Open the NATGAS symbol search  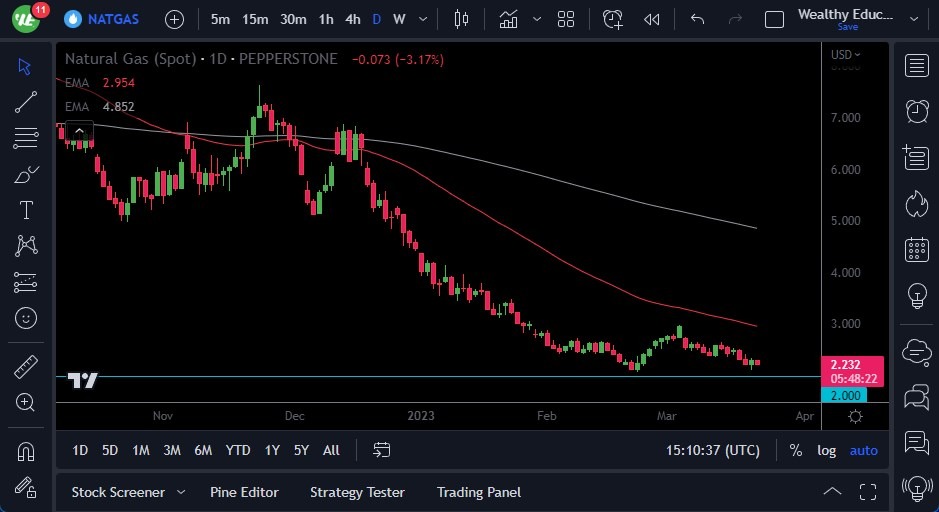tap(102, 19)
